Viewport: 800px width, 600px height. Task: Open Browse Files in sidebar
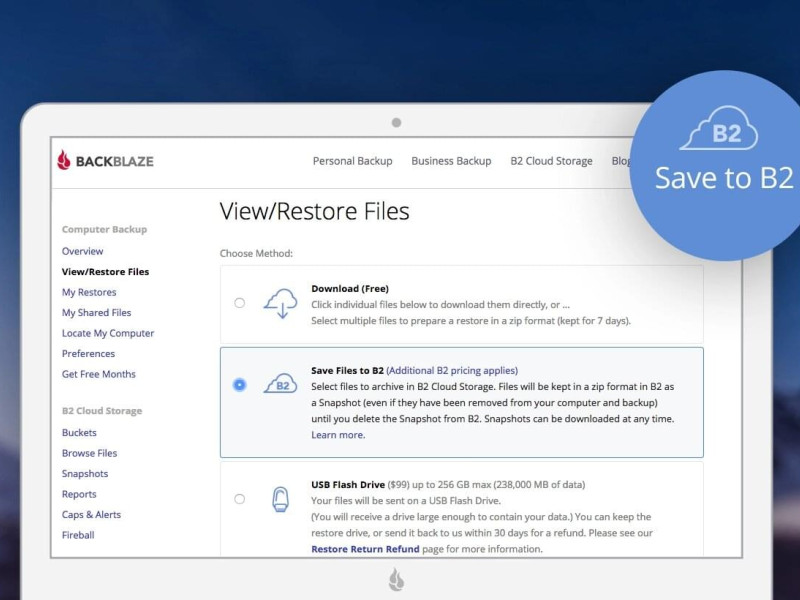point(89,453)
